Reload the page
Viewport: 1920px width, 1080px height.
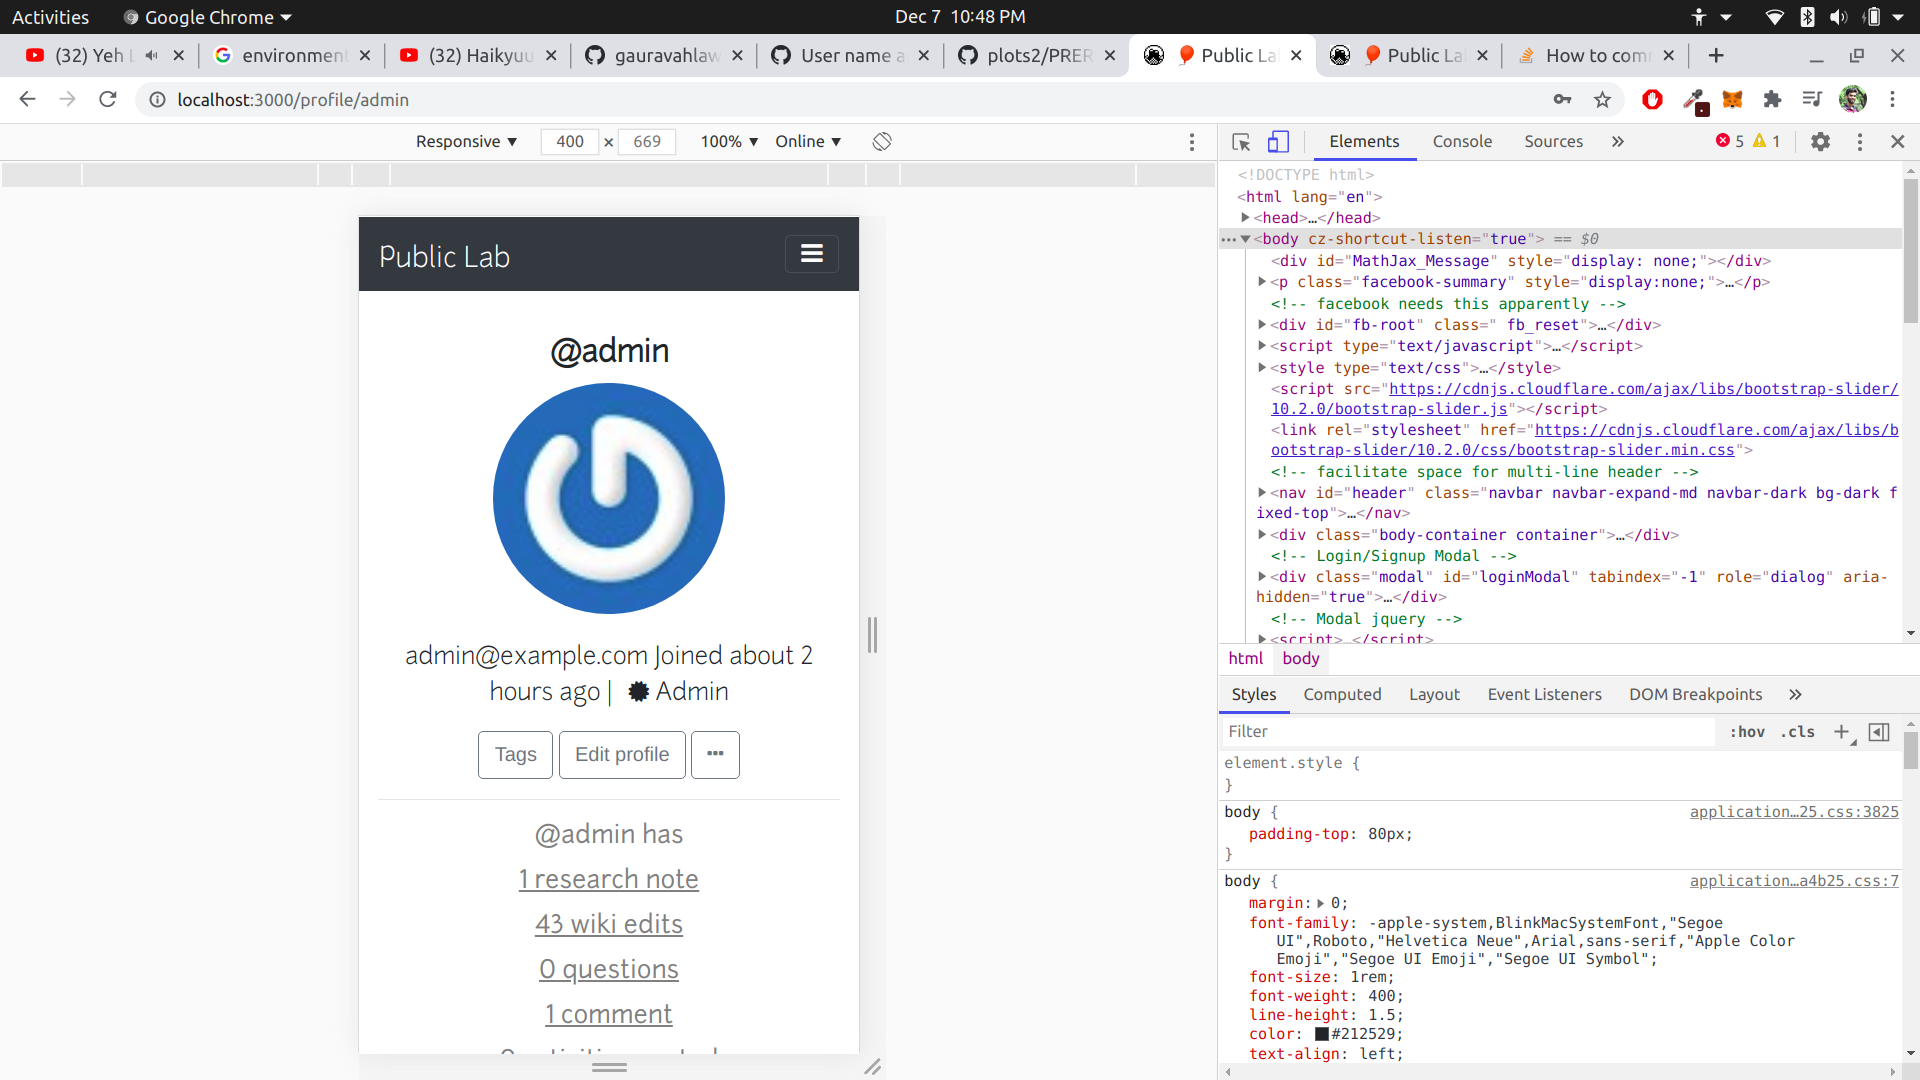click(108, 100)
